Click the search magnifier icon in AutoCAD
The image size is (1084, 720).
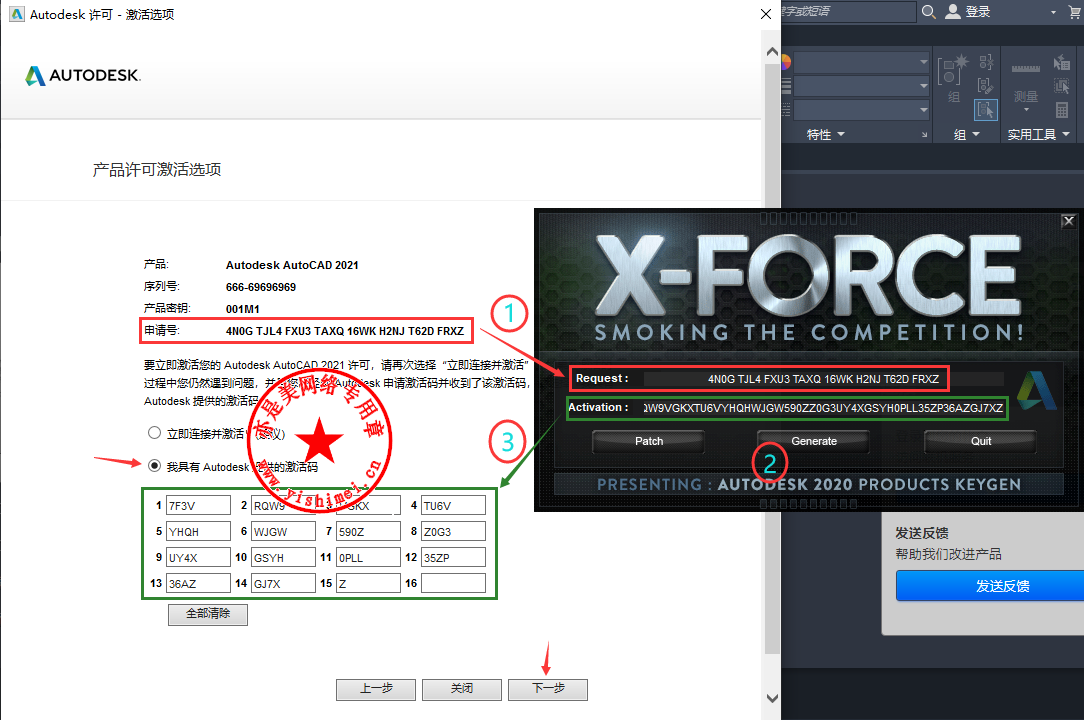(928, 12)
